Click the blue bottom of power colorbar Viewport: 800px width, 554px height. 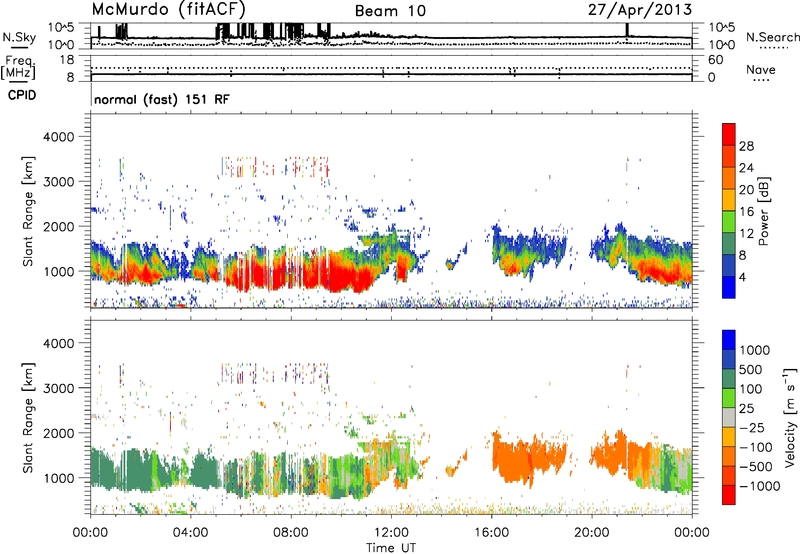coord(729,287)
